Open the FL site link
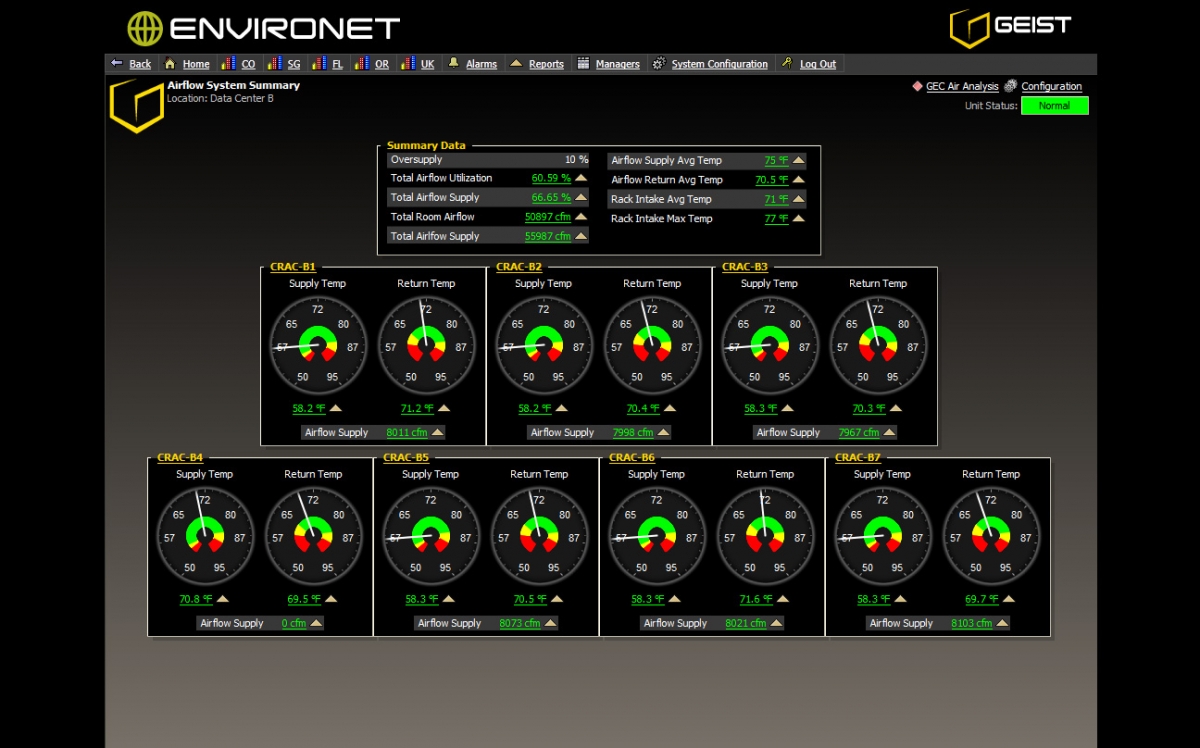 337,64
